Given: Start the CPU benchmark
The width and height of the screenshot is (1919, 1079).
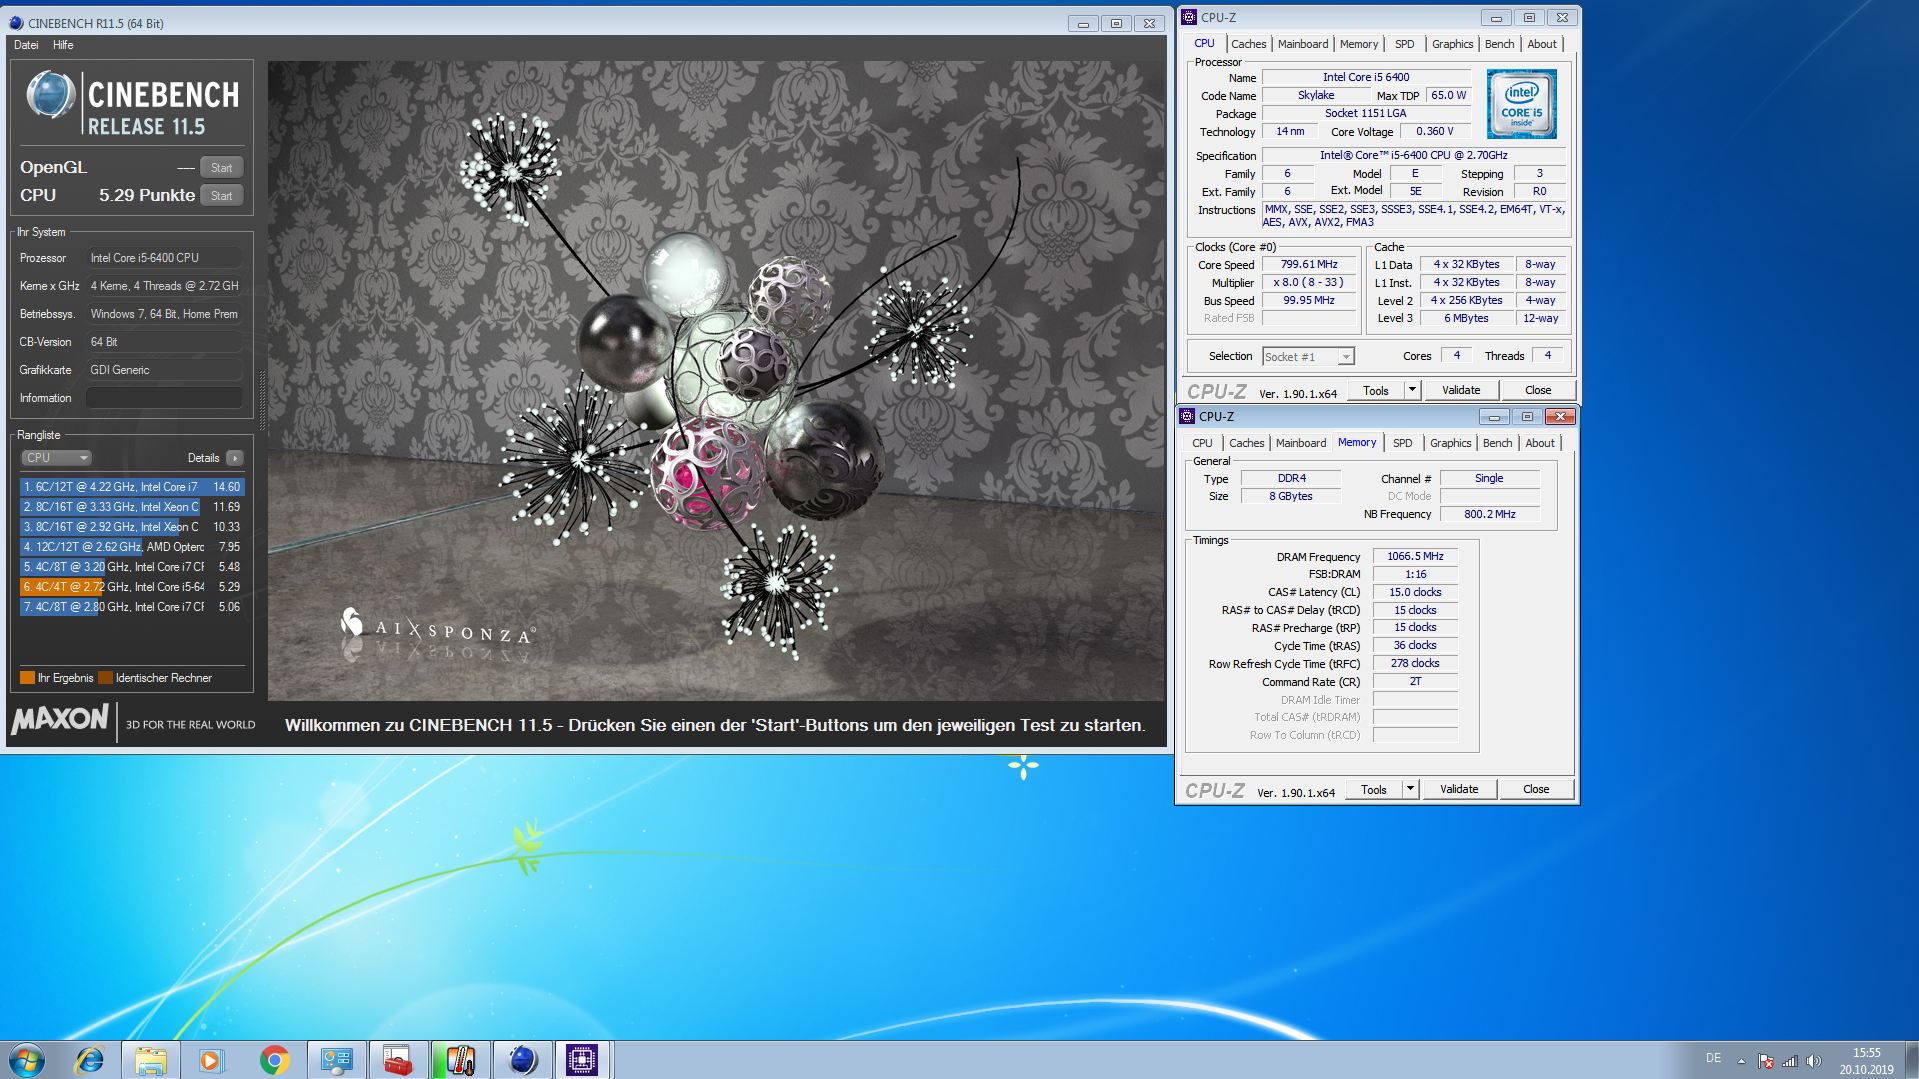Looking at the screenshot, I should tap(222, 196).
